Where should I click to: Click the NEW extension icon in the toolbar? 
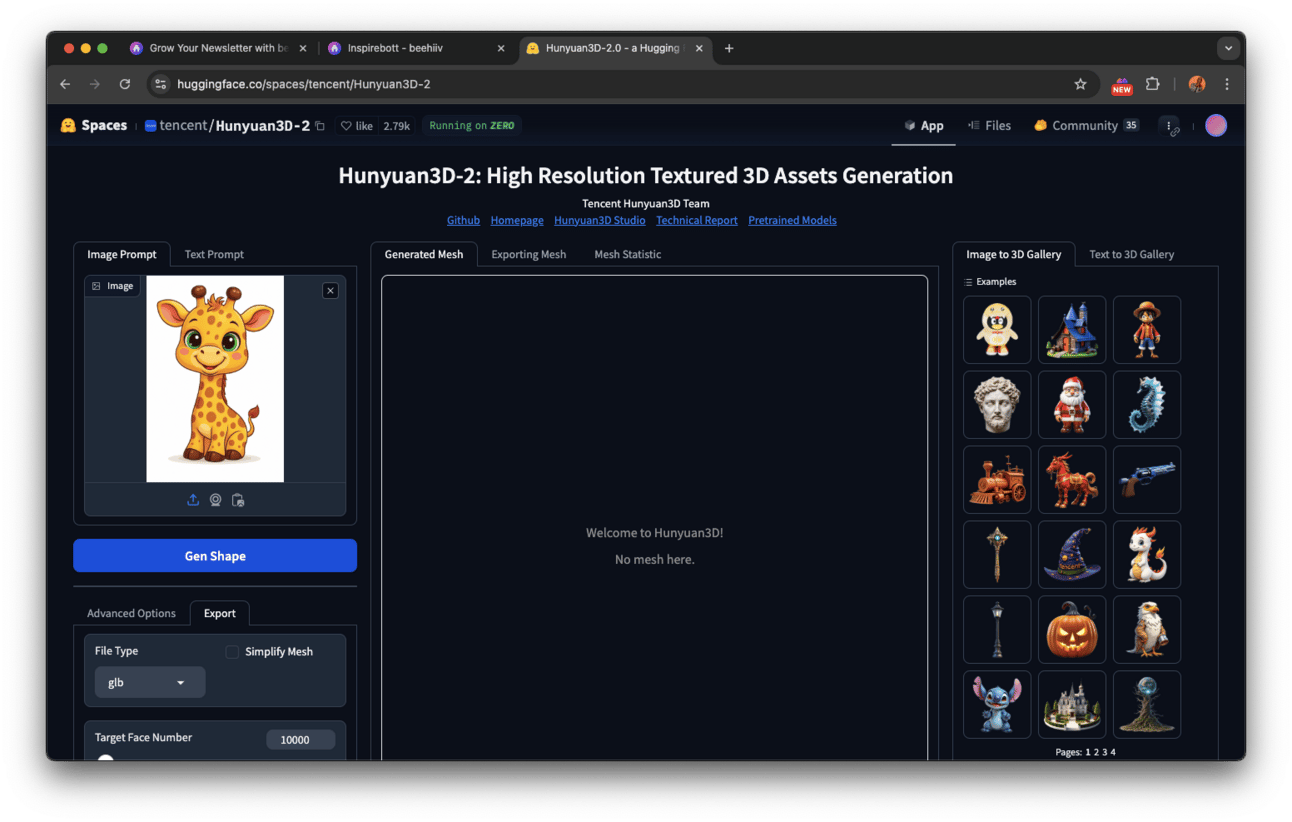1122,85
